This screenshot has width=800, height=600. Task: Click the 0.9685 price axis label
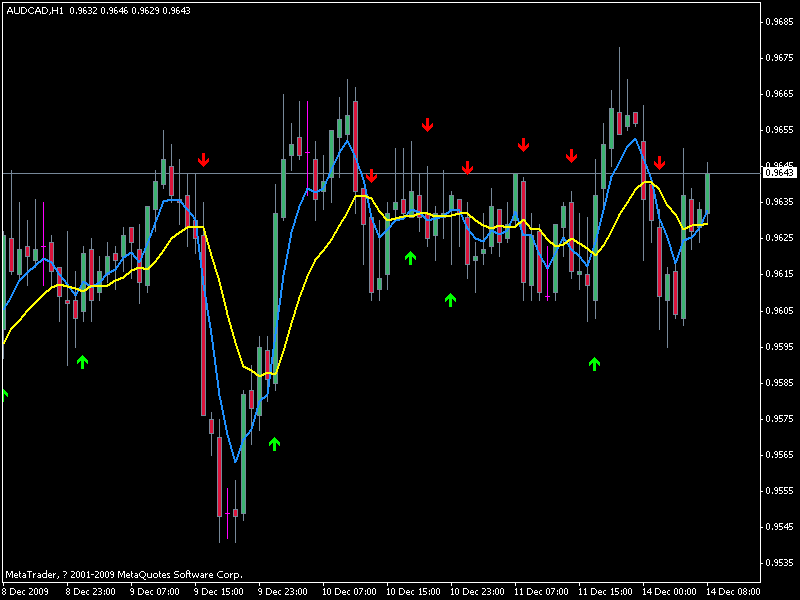(780, 22)
